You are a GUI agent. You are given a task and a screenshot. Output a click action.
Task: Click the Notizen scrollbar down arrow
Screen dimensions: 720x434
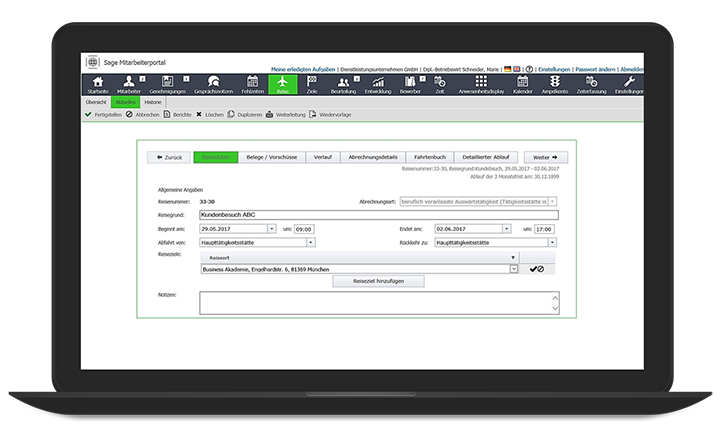555,309
